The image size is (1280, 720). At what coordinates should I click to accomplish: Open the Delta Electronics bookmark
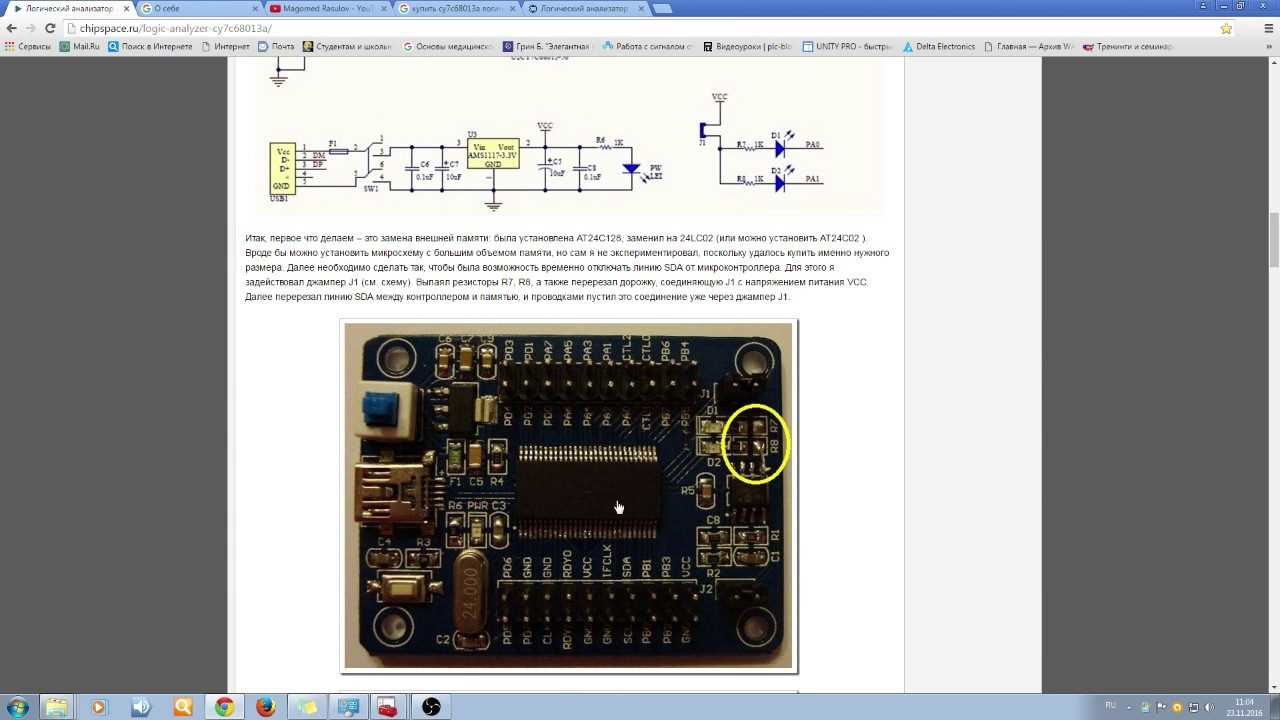(x=939, y=46)
